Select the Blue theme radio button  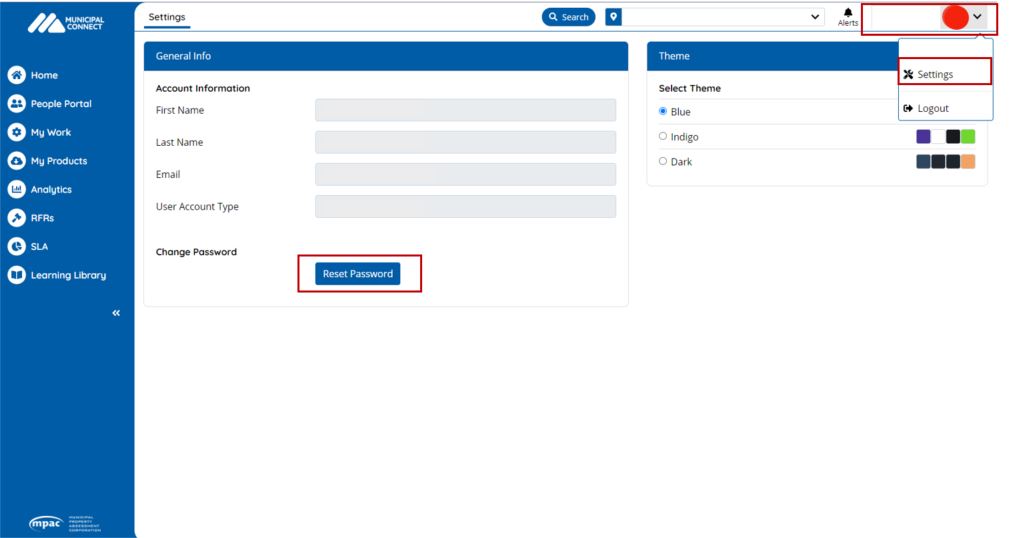point(663,111)
